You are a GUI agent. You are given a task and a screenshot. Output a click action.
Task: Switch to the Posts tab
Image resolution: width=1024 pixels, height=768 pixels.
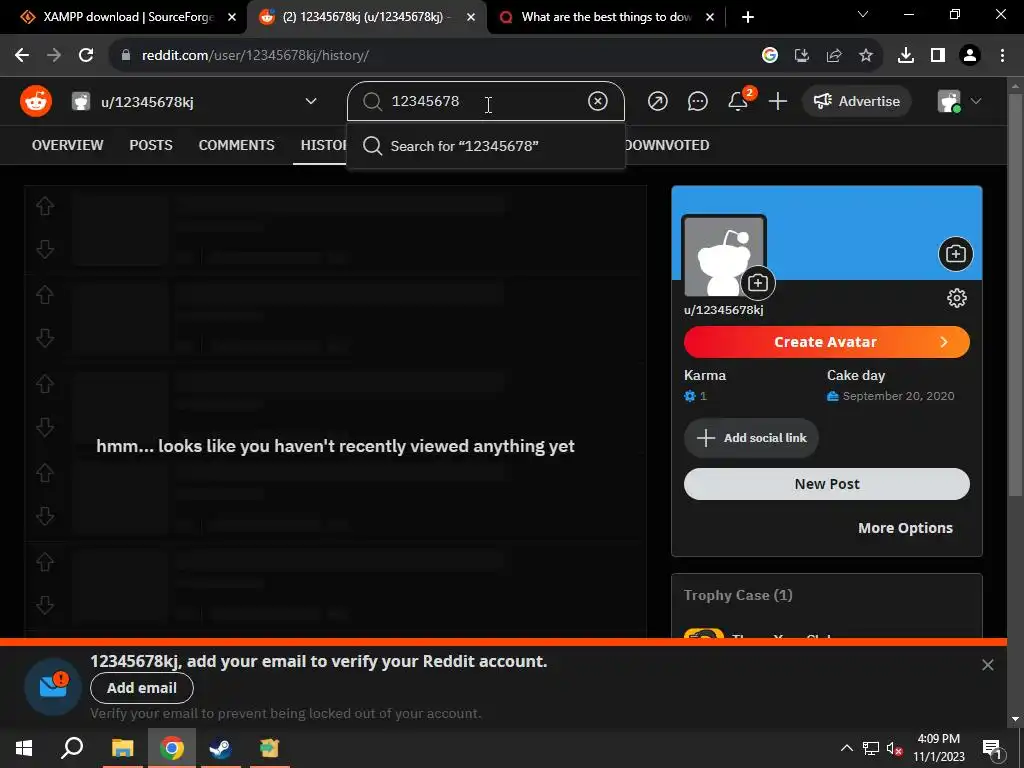(151, 145)
